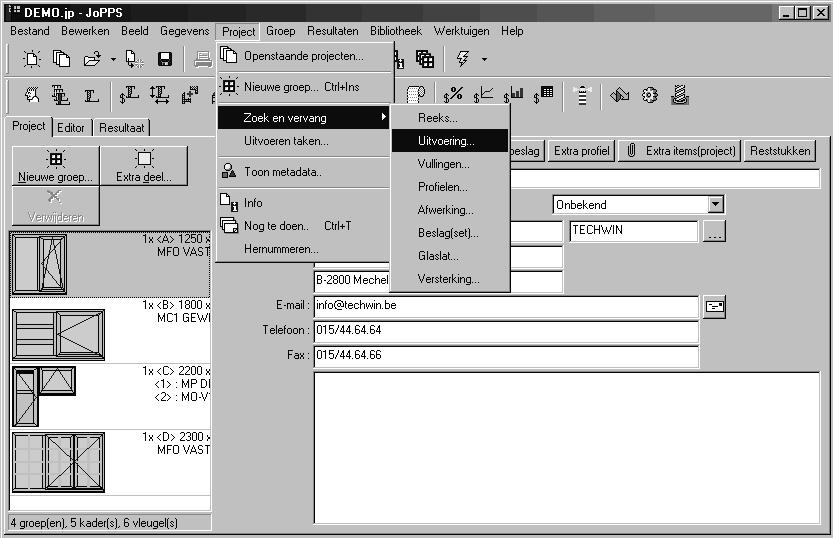Expand the lightning bolt dropdown arrow
The height and width of the screenshot is (538, 833).
point(484,59)
